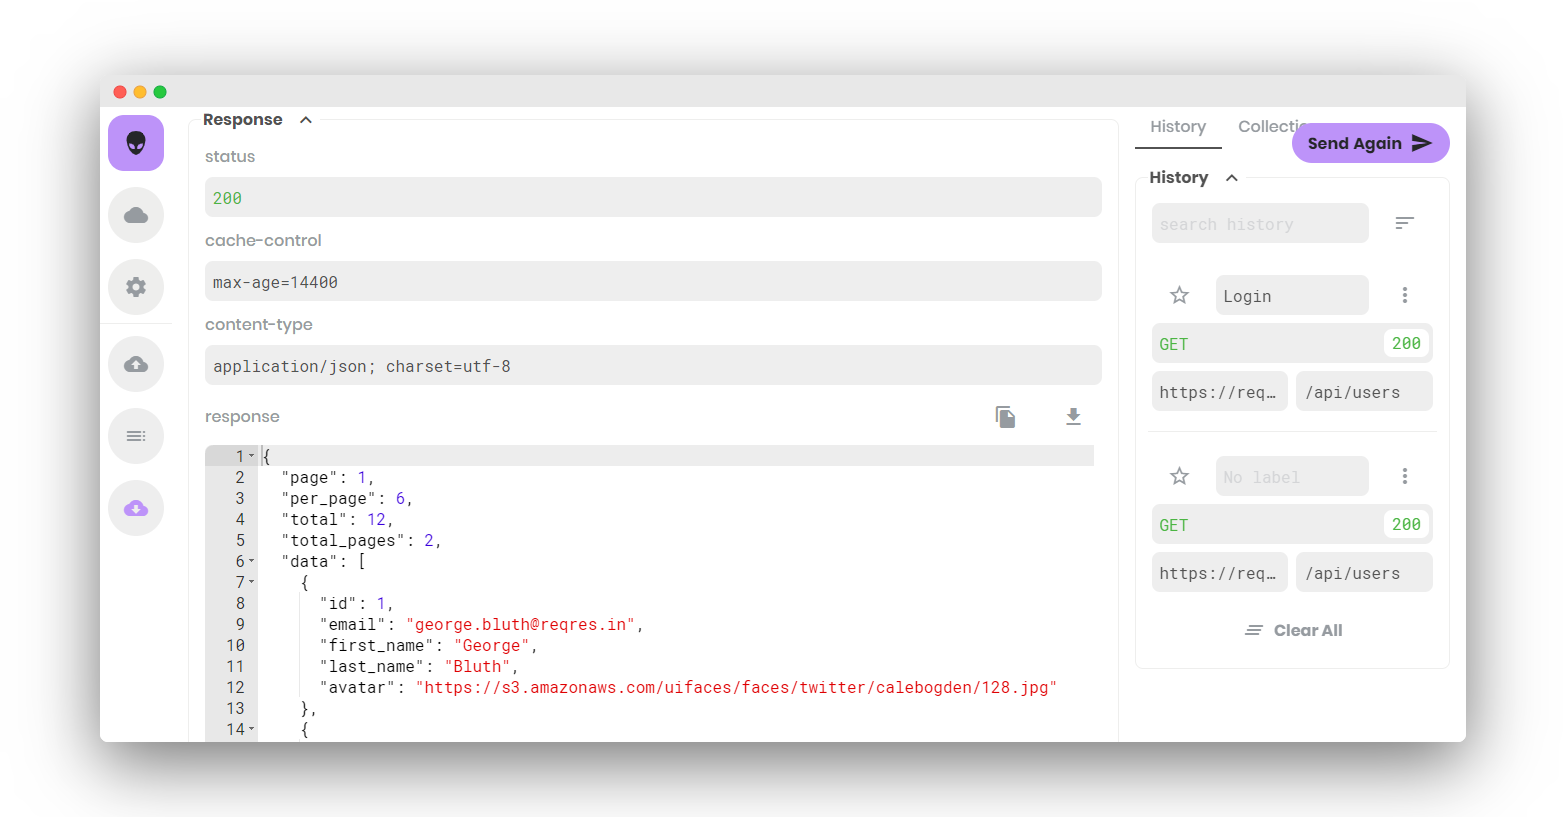Star the No label history entry
The width and height of the screenshot is (1566, 817).
click(1179, 476)
